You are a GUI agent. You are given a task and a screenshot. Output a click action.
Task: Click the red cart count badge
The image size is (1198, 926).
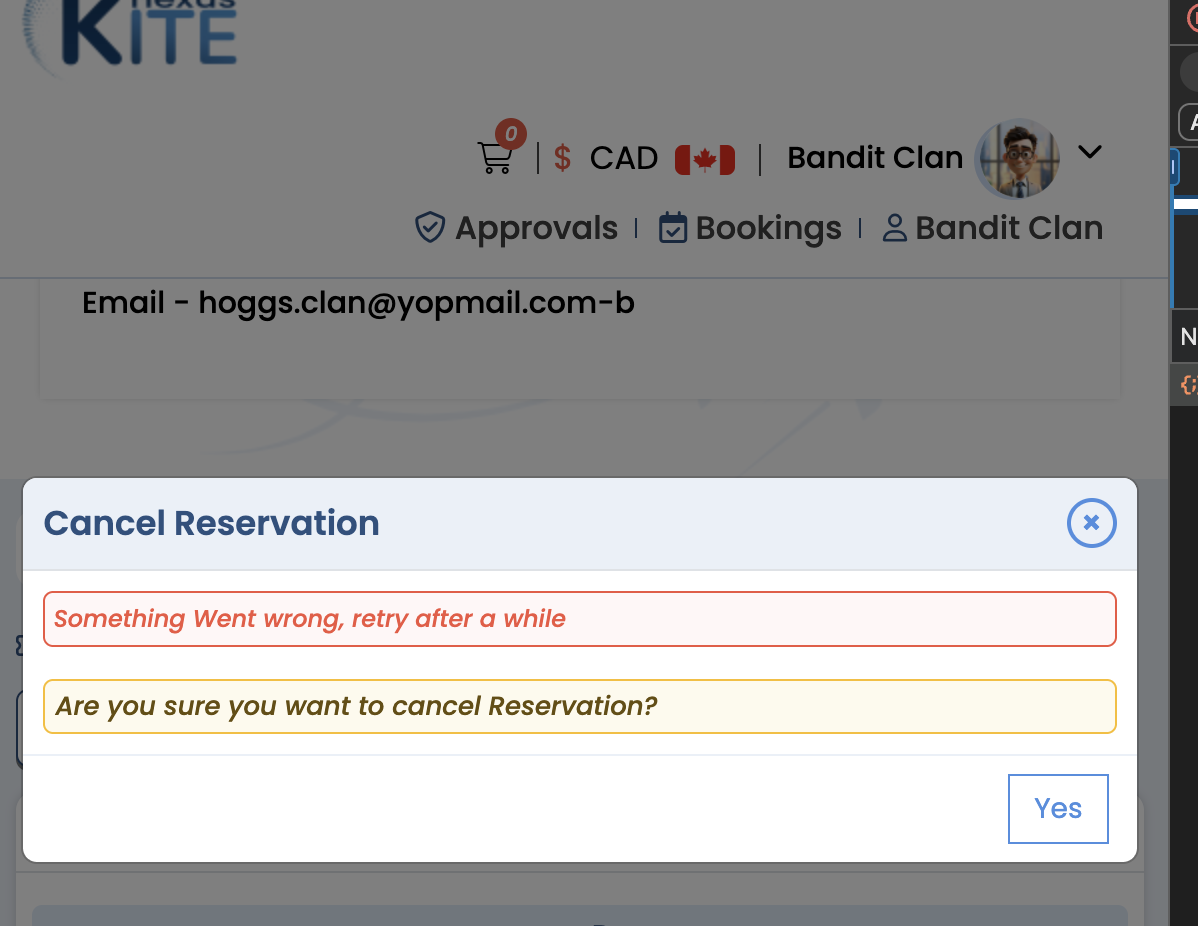(x=510, y=134)
